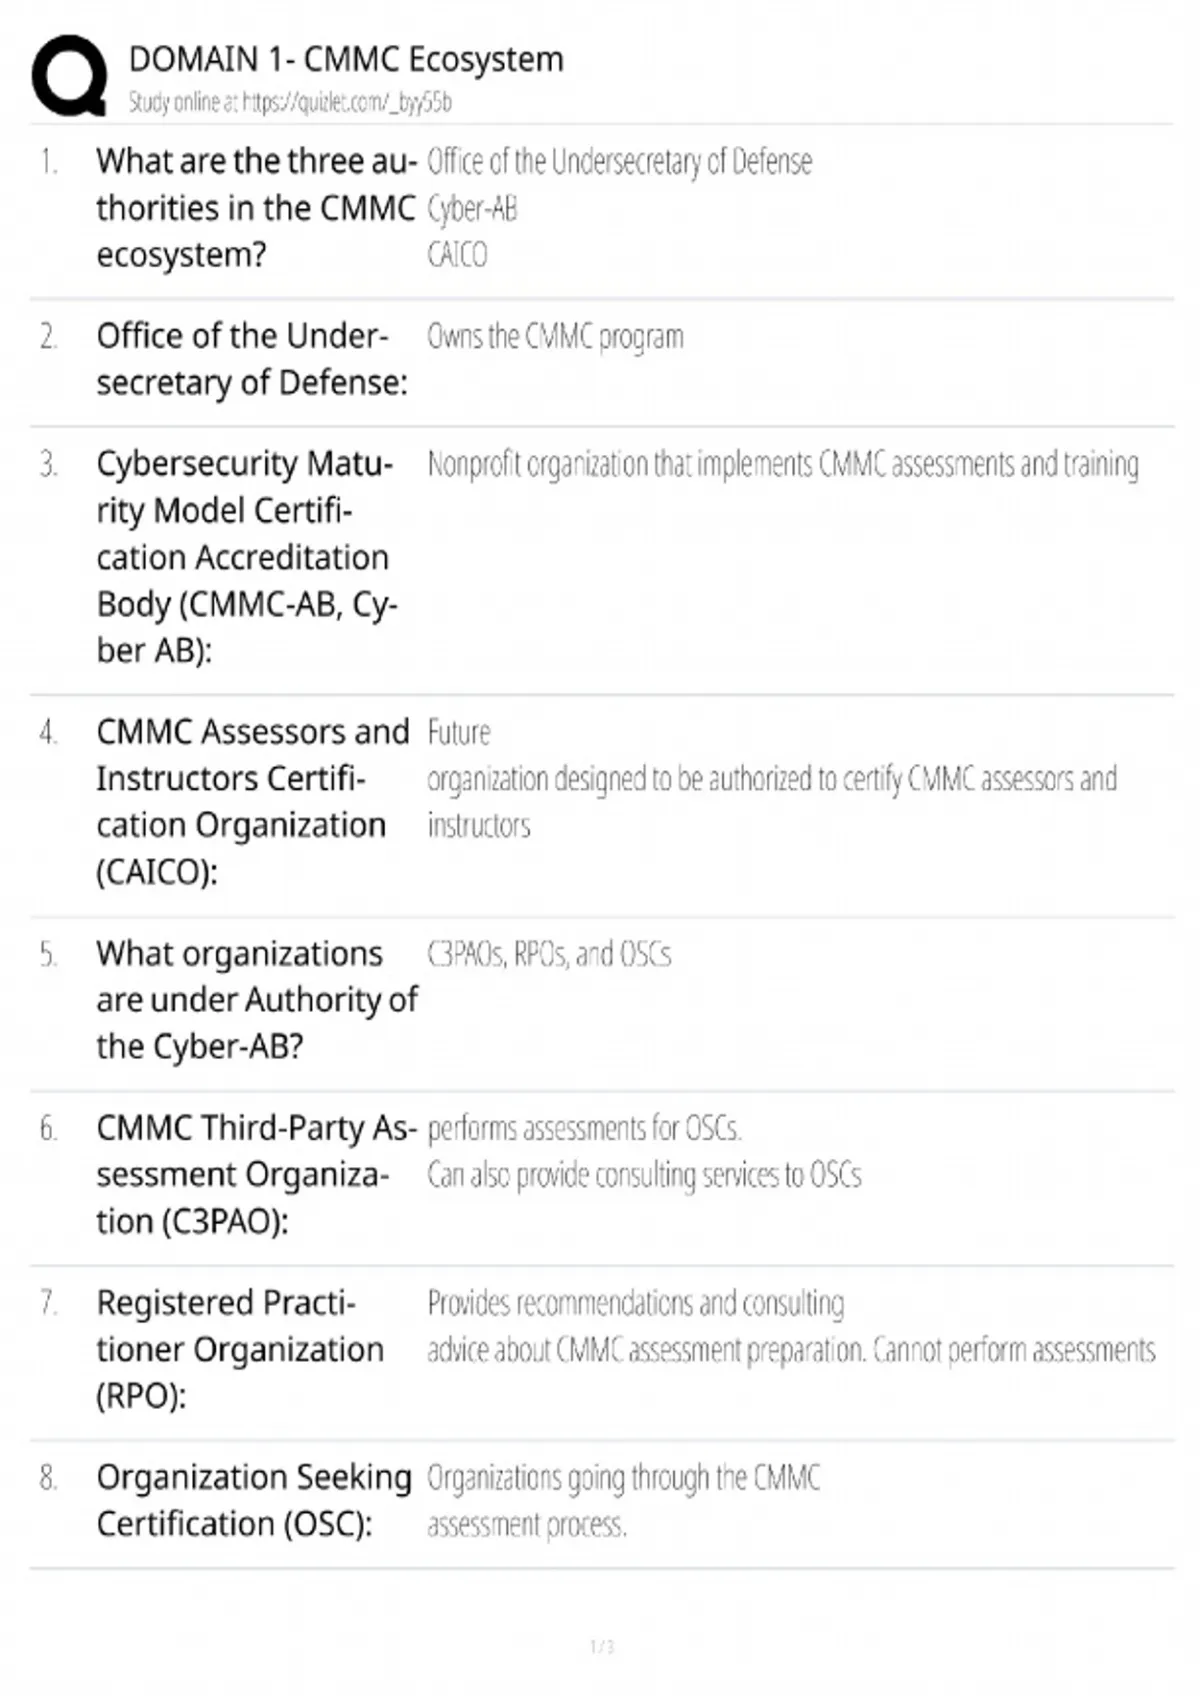Select the CMMC Assessors and Instructors term

(252, 801)
